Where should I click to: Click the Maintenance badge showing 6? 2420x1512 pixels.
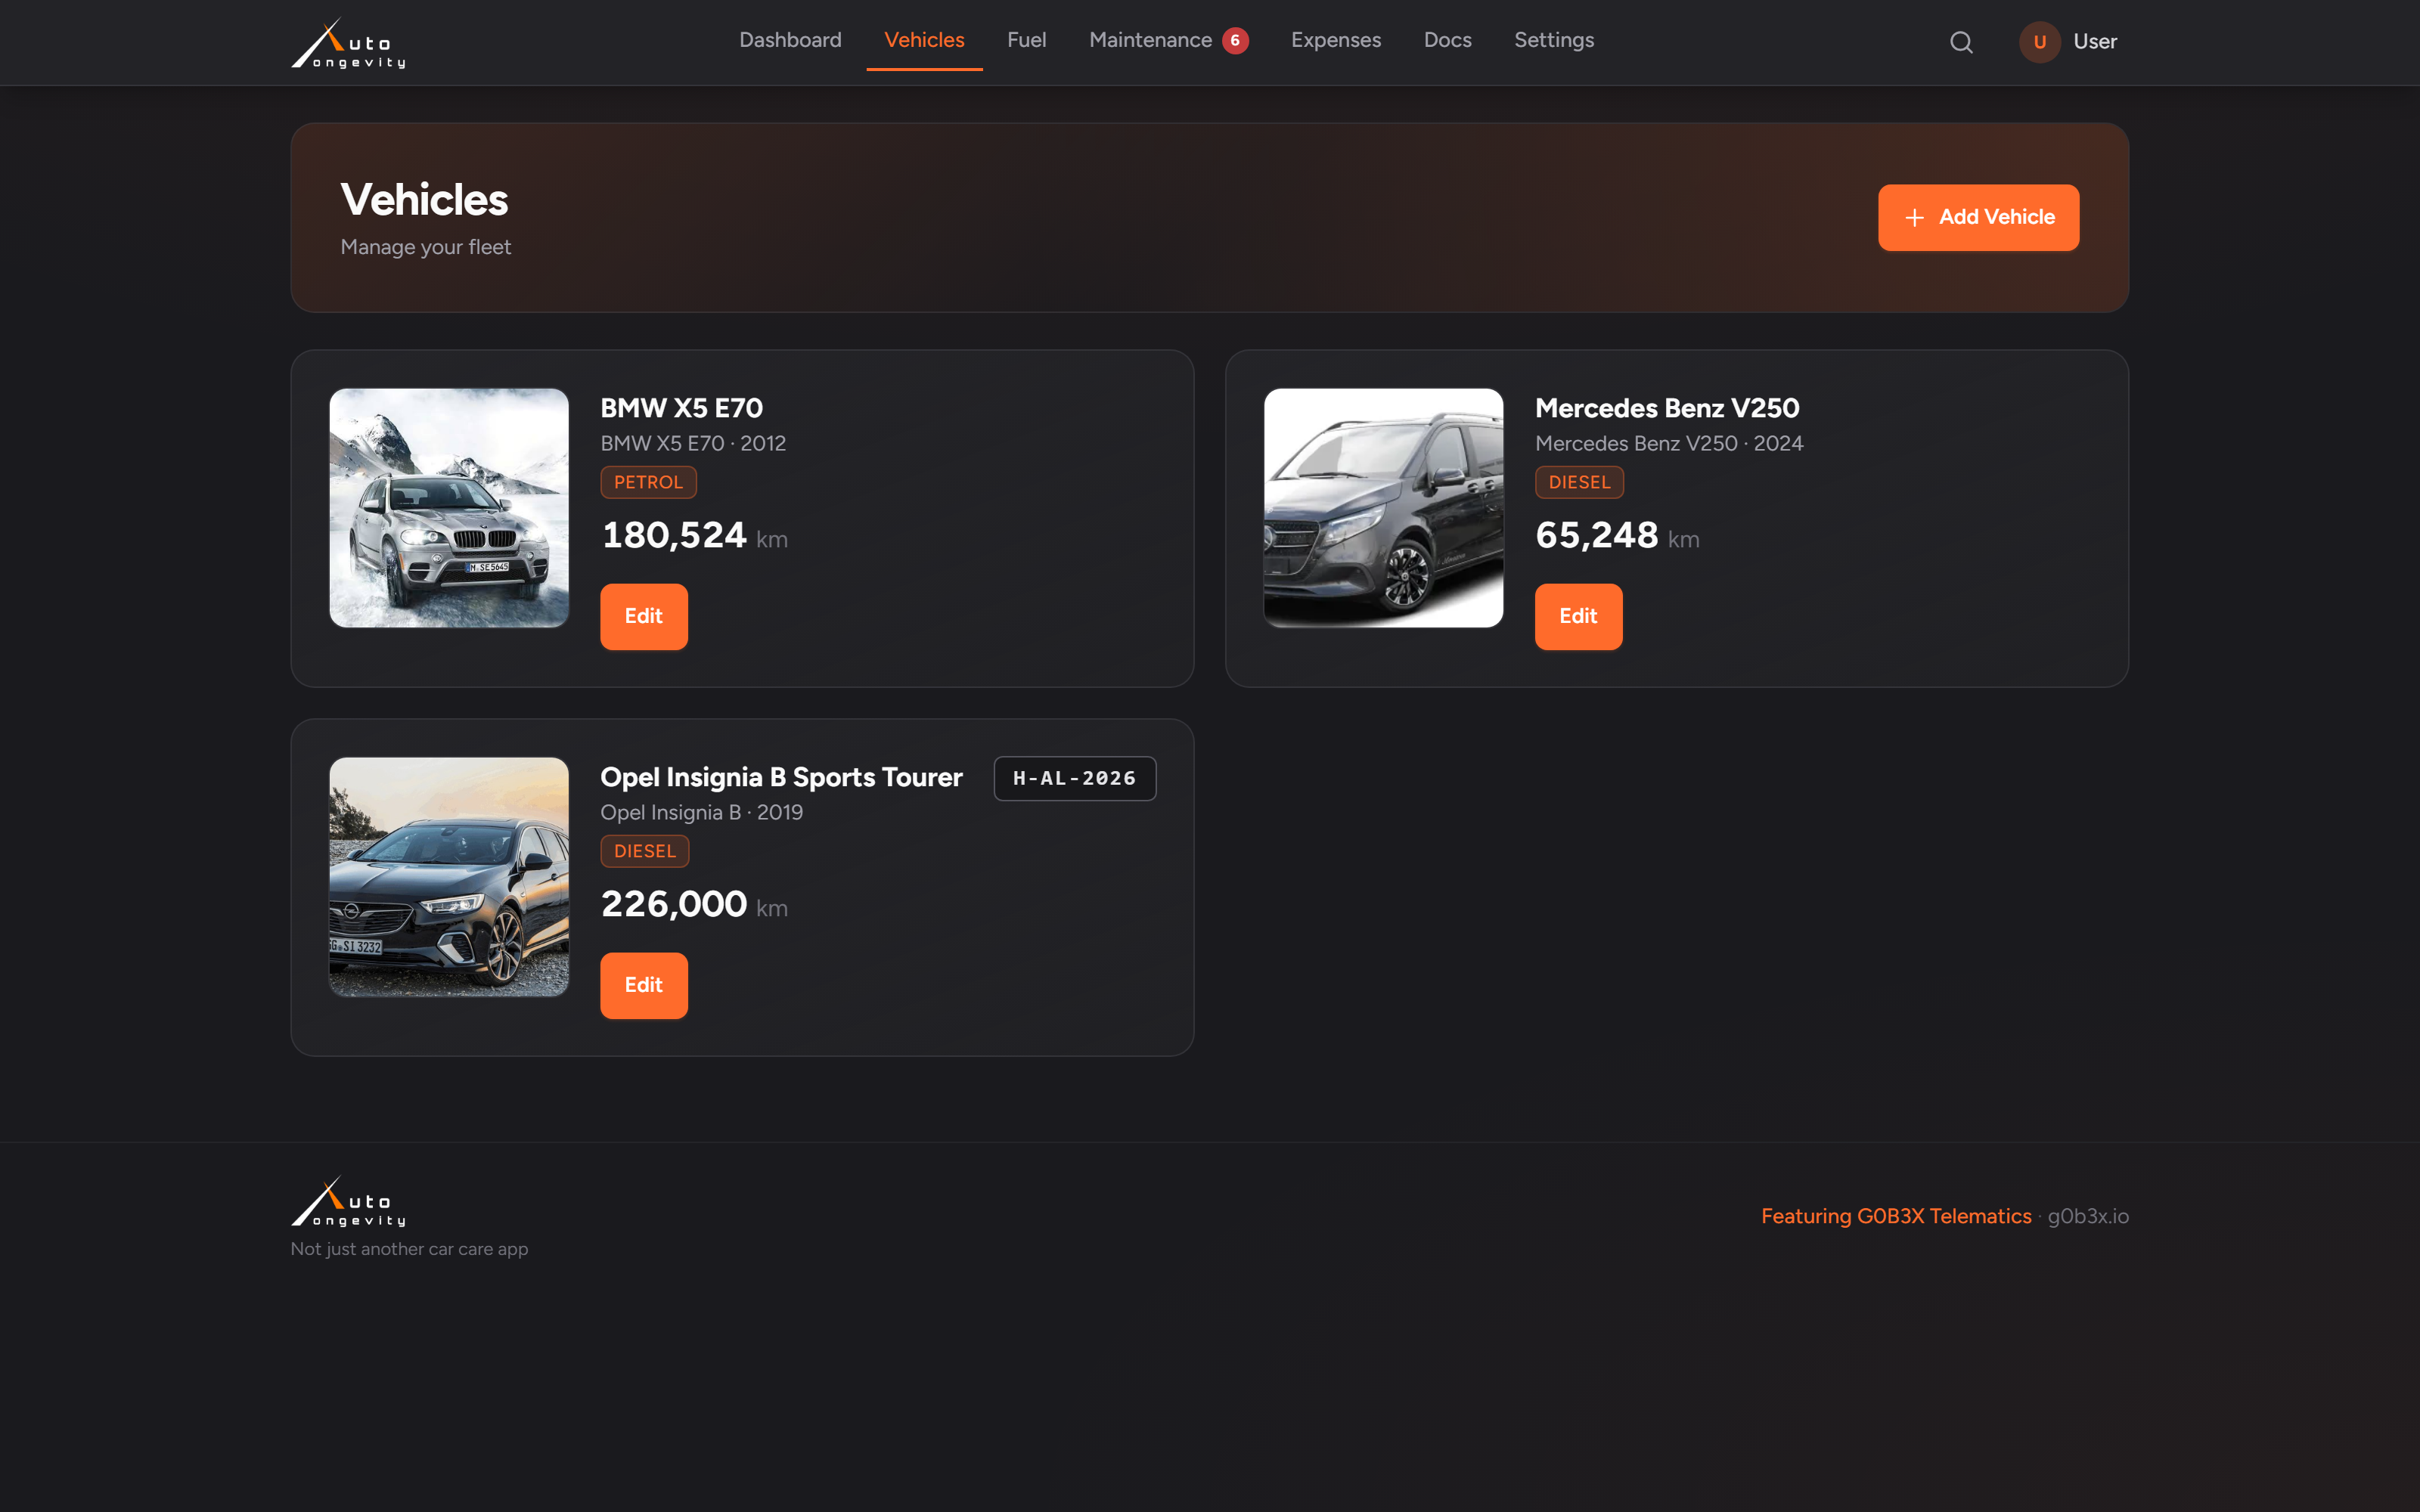click(1235, 41)
